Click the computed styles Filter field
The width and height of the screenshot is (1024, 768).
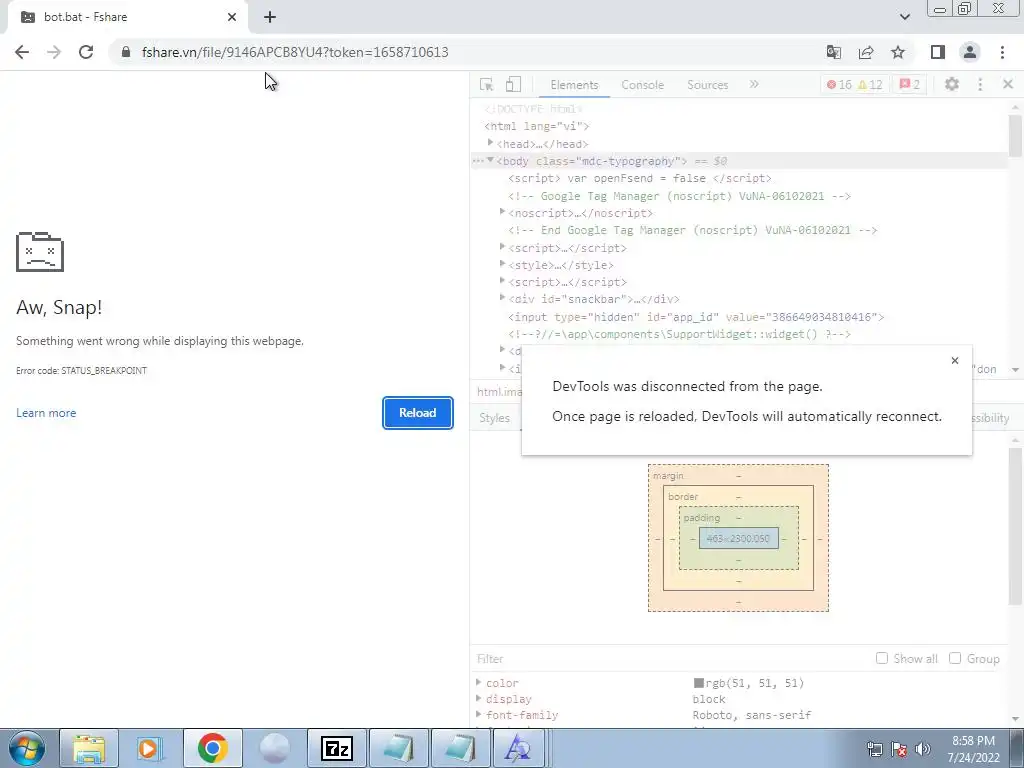(669, 658)
